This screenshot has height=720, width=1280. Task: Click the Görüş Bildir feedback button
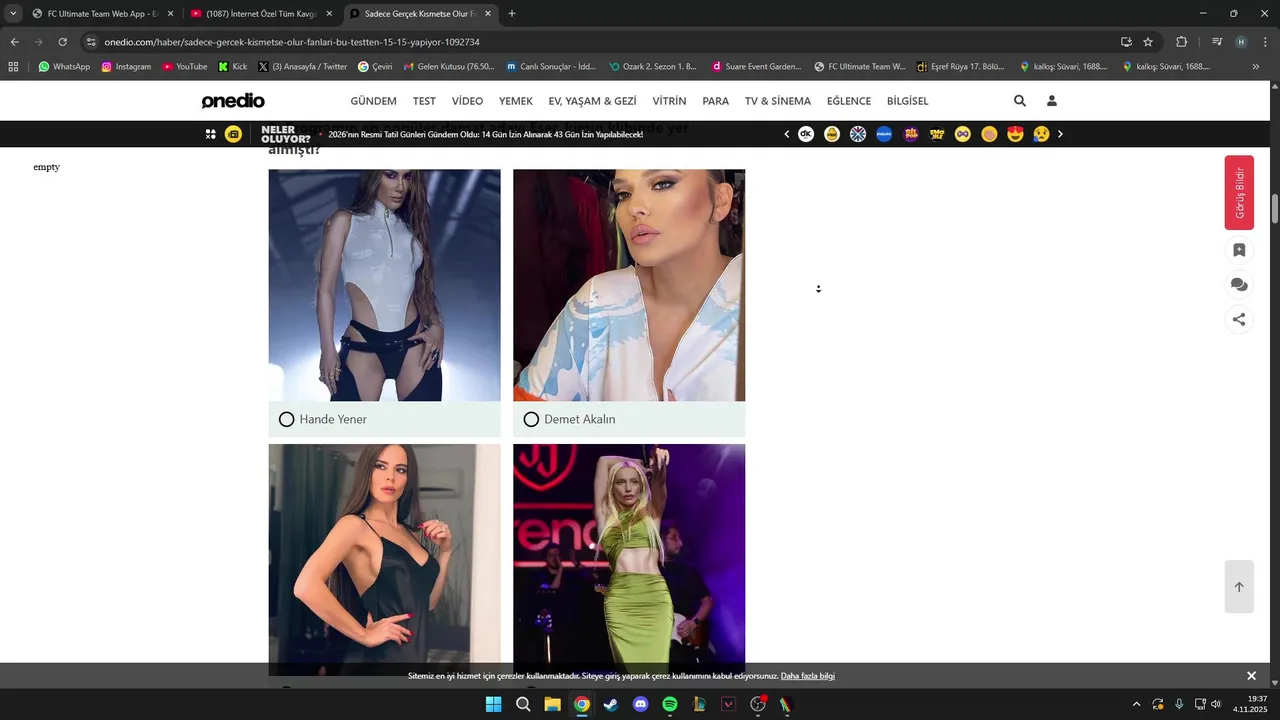pyautogui.click(x=1239, y=193)
